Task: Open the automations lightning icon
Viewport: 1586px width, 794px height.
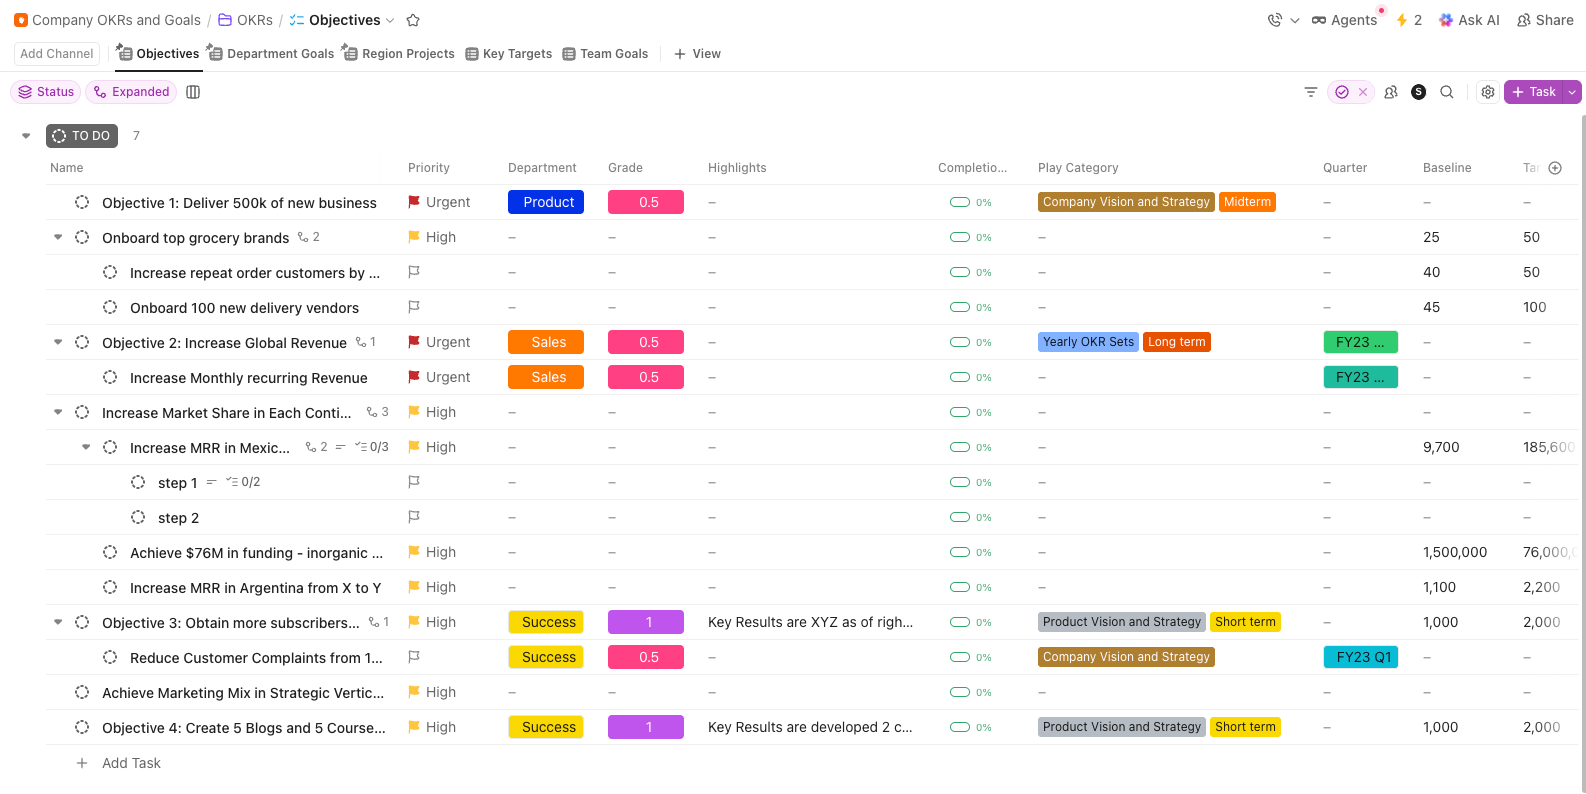Action: (1402, 20)
